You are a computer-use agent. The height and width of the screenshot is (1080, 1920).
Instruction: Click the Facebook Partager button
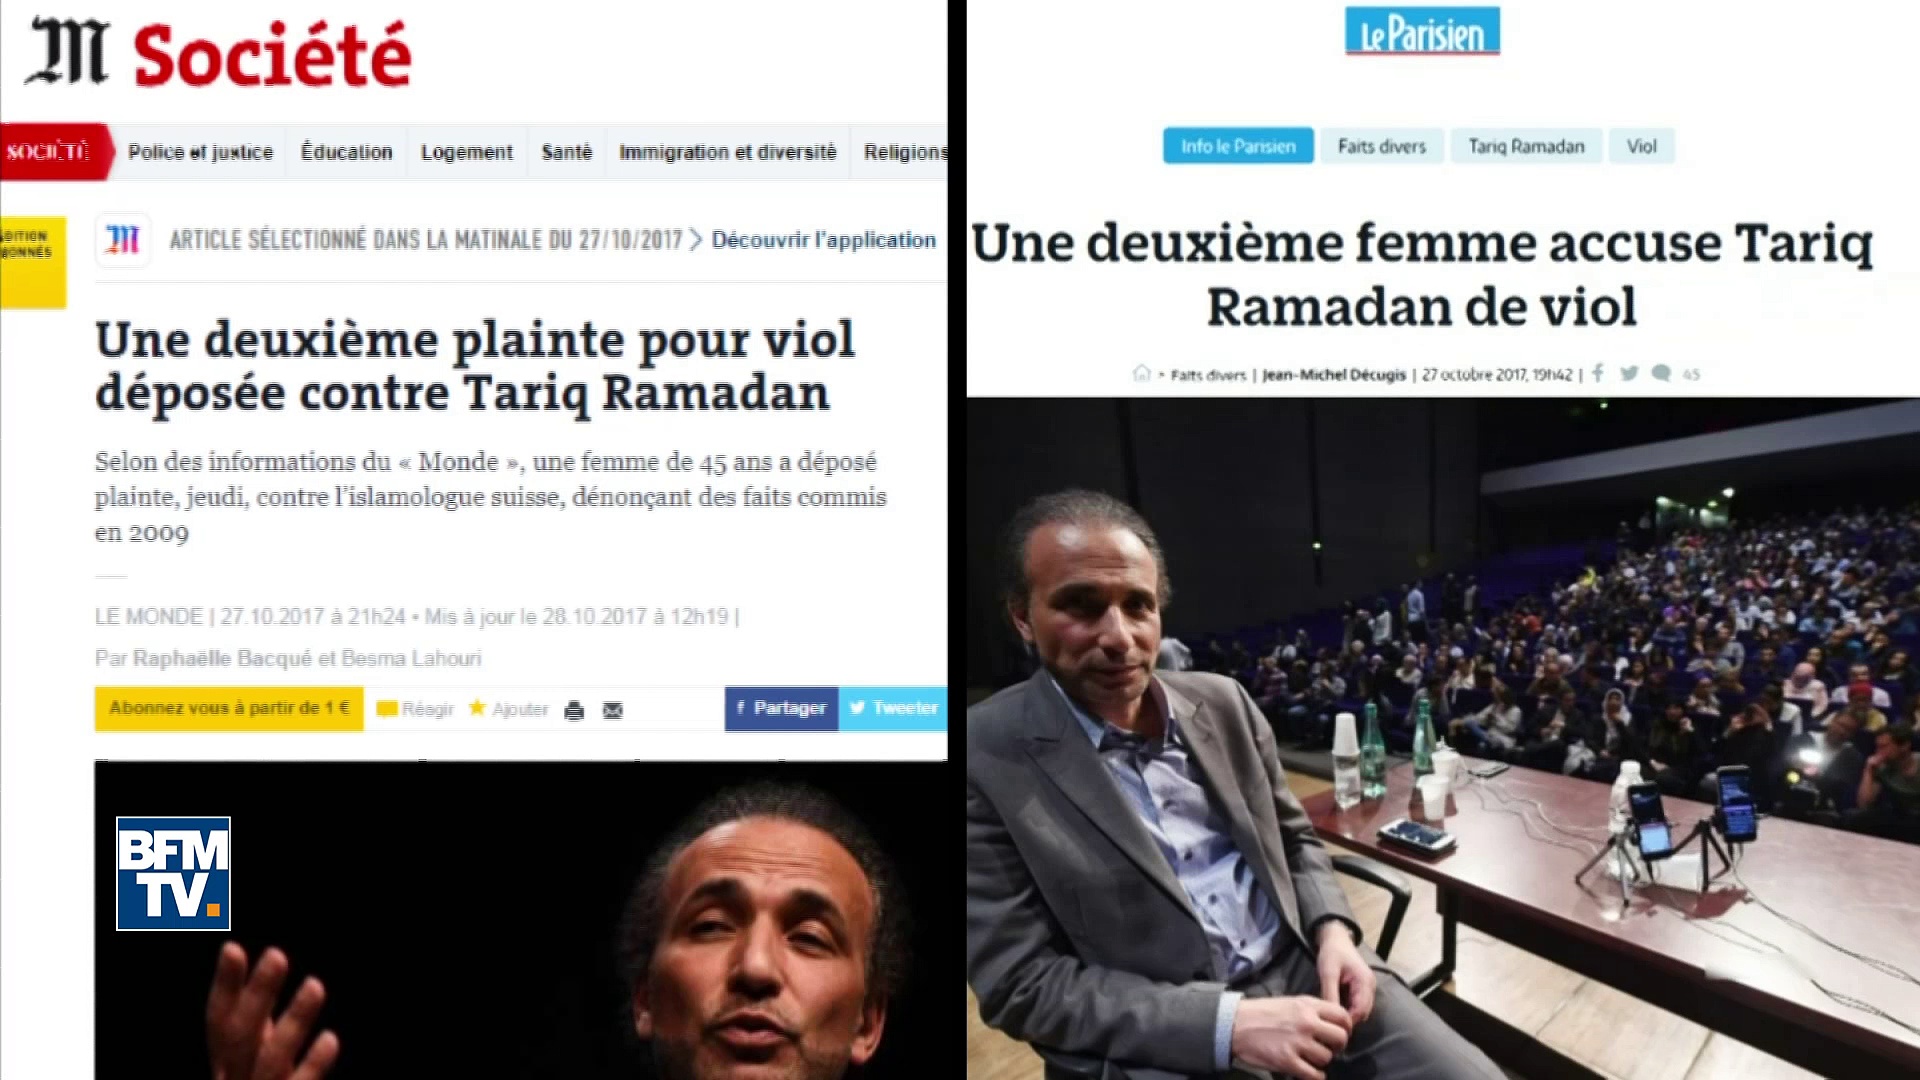point(781,708)
